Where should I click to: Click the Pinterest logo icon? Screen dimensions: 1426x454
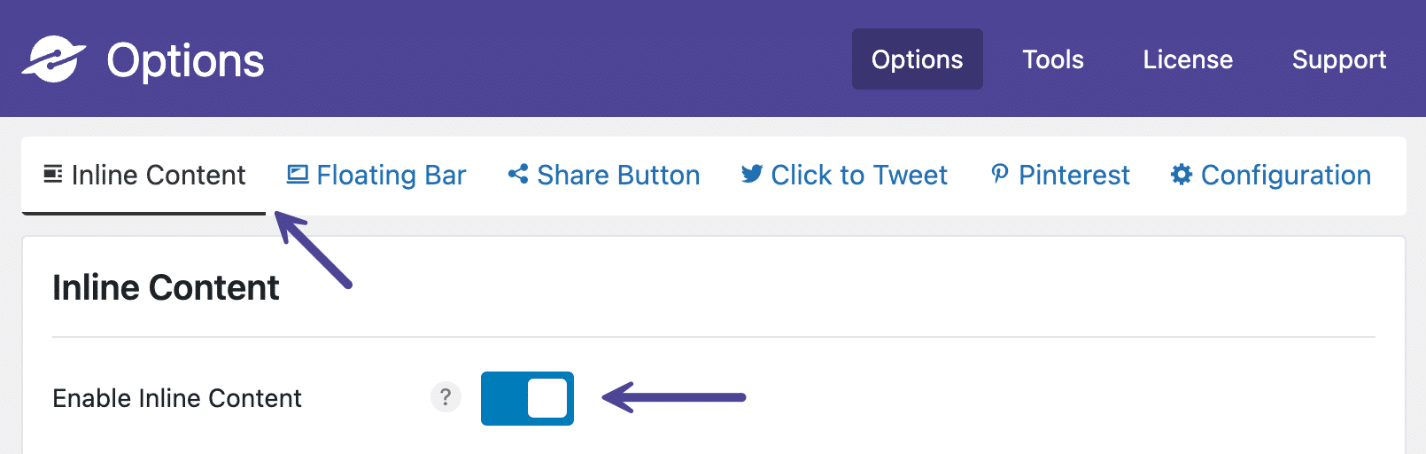(x=999, y=175)
